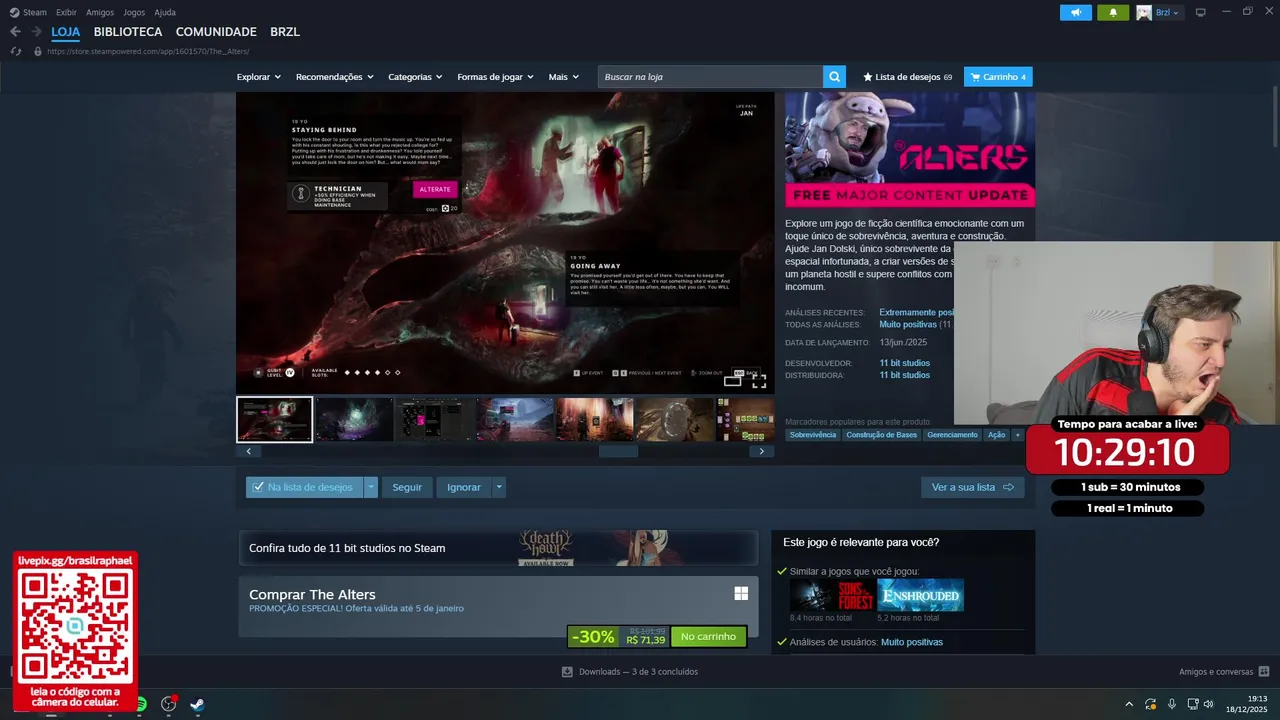Expand more popular tags plus button
This screenshot has width=1280, height=720.
point(1018,435)
